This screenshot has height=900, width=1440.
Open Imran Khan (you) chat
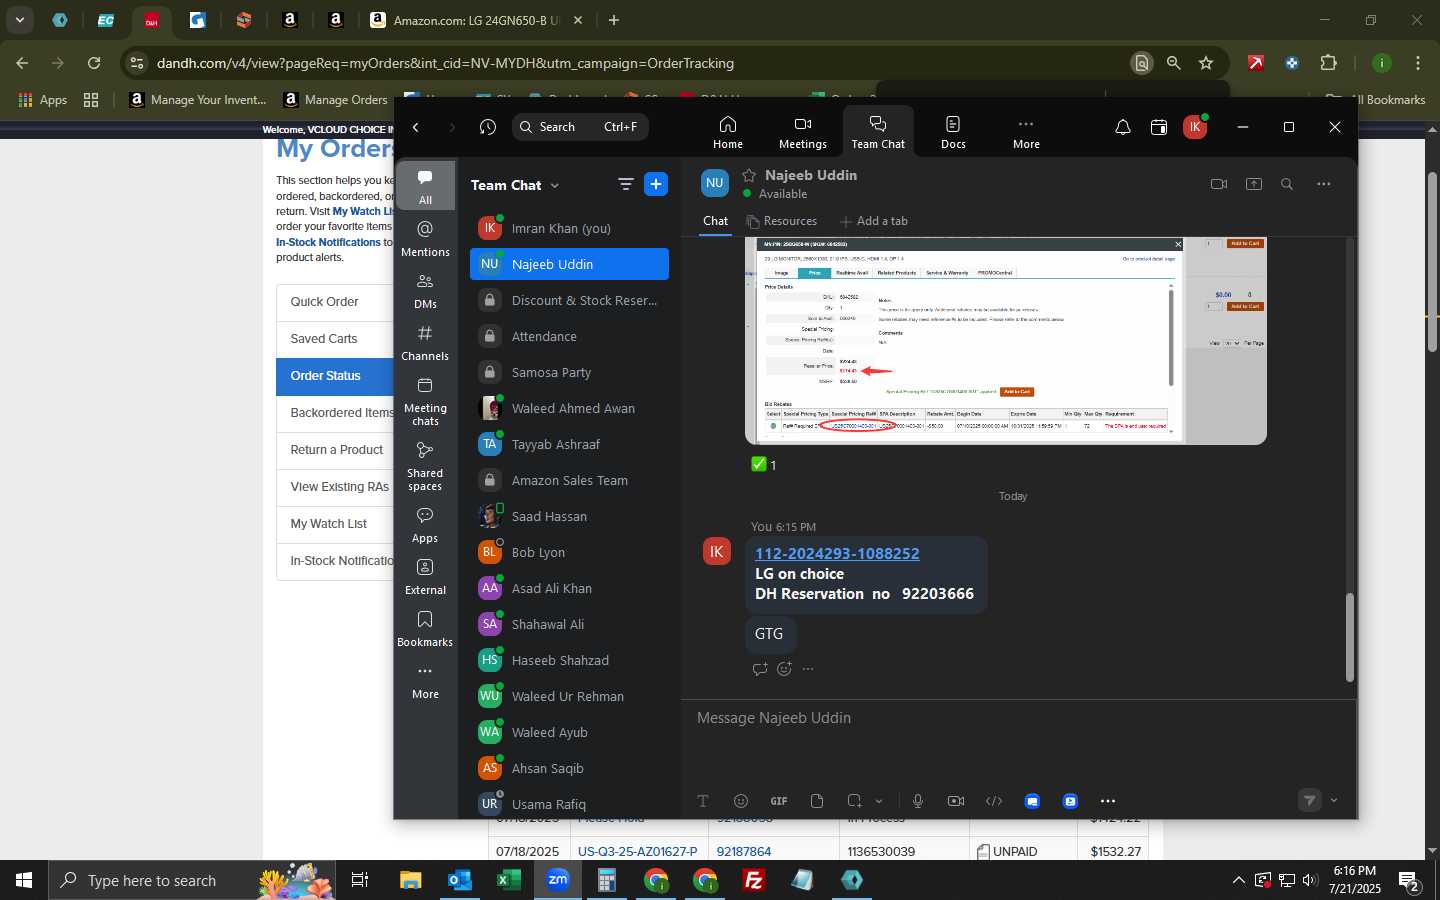[569, 228]
